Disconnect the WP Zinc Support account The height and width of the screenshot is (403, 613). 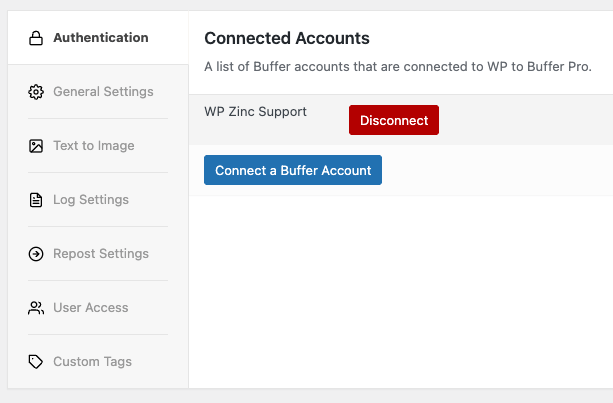tap(394, 120)
